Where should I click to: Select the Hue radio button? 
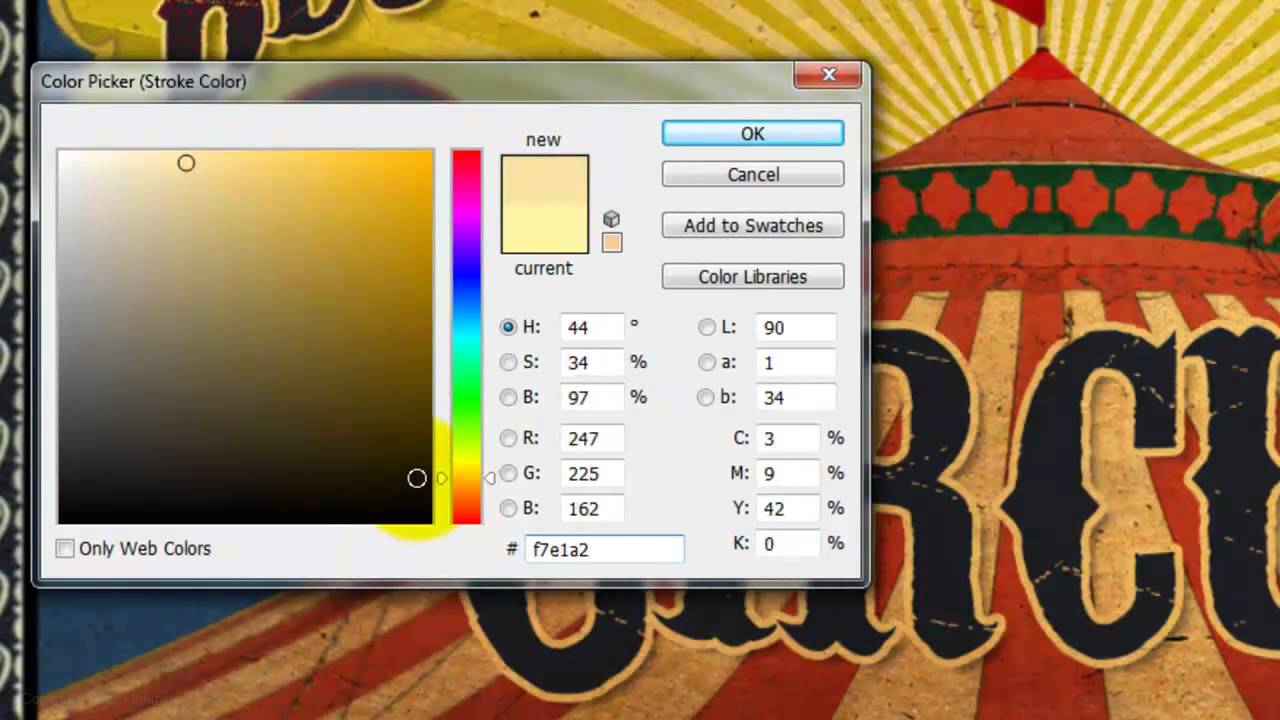[x=508, y=327]
